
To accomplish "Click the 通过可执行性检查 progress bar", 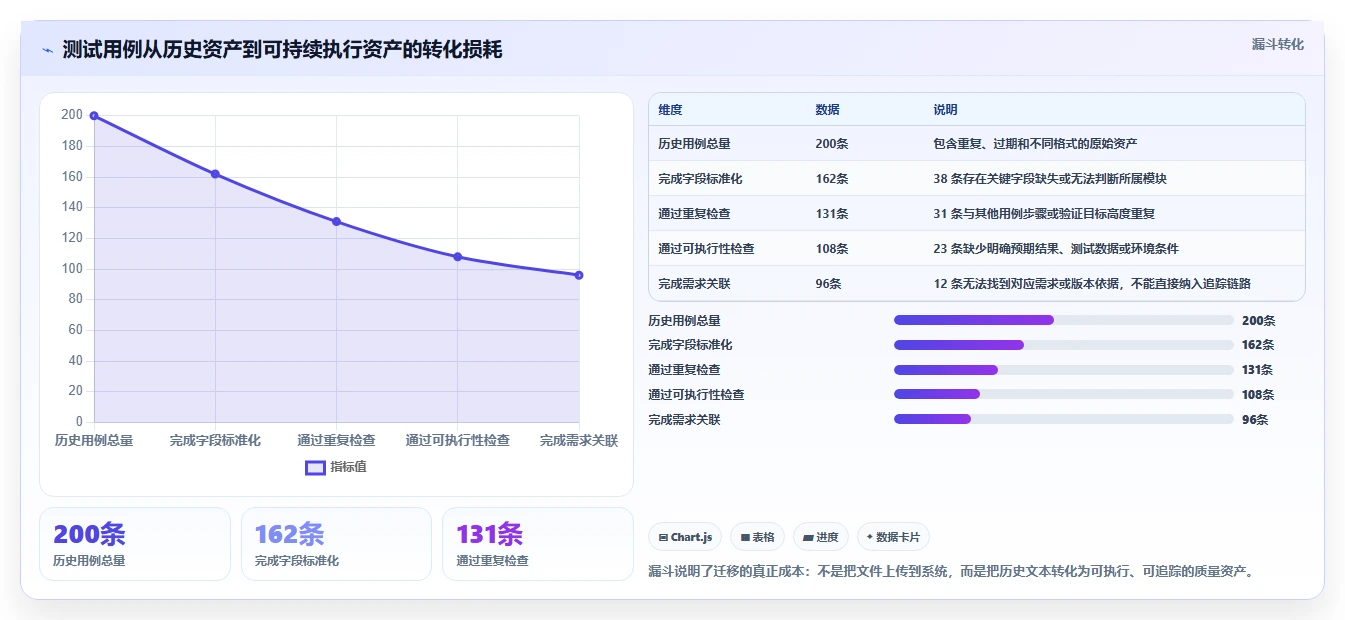I will click(x=1064, y=395).
